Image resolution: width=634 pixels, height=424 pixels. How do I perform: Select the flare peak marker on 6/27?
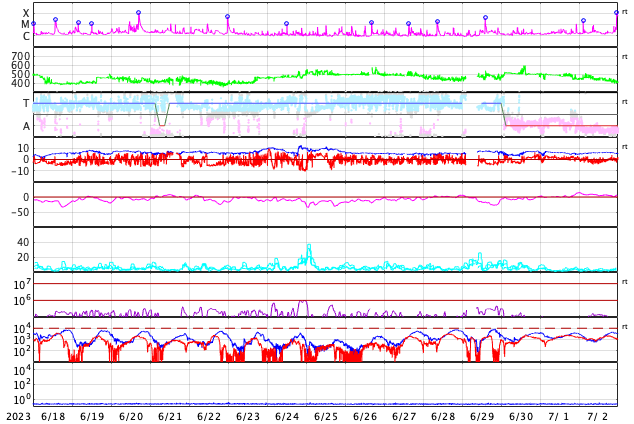[408, 23]
